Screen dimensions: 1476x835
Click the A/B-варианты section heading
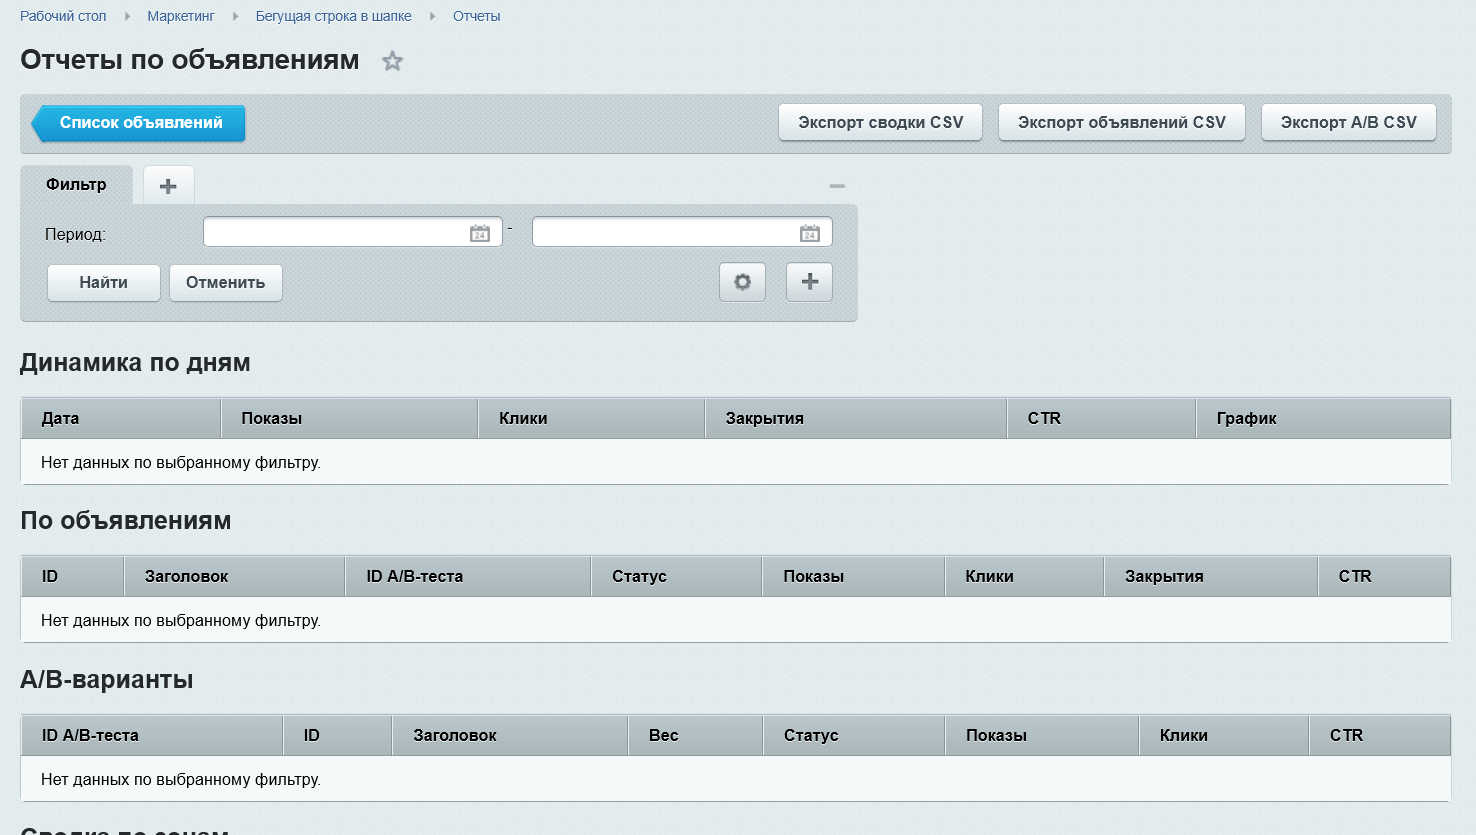(x=107, y=680)
